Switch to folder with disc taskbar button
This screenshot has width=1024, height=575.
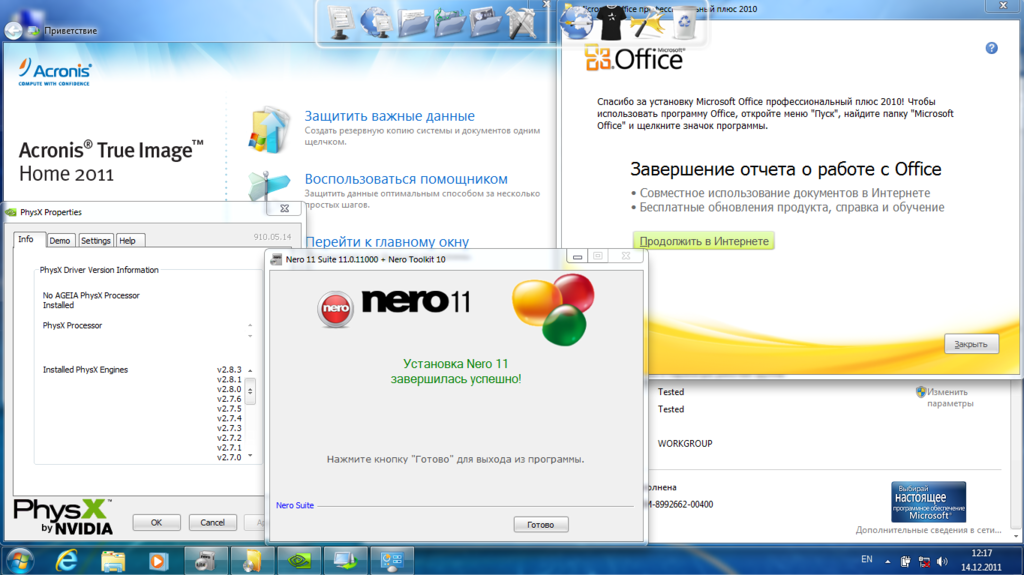tap(253, 561)
